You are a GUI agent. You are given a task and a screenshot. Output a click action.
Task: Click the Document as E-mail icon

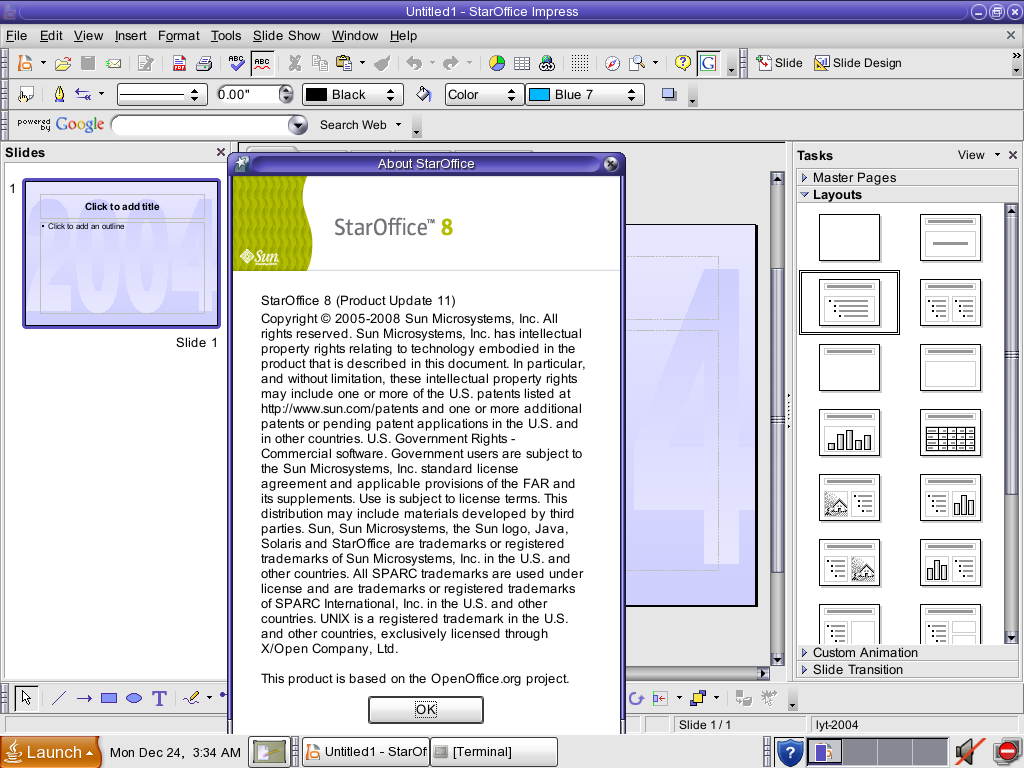[x=114, y=63]
